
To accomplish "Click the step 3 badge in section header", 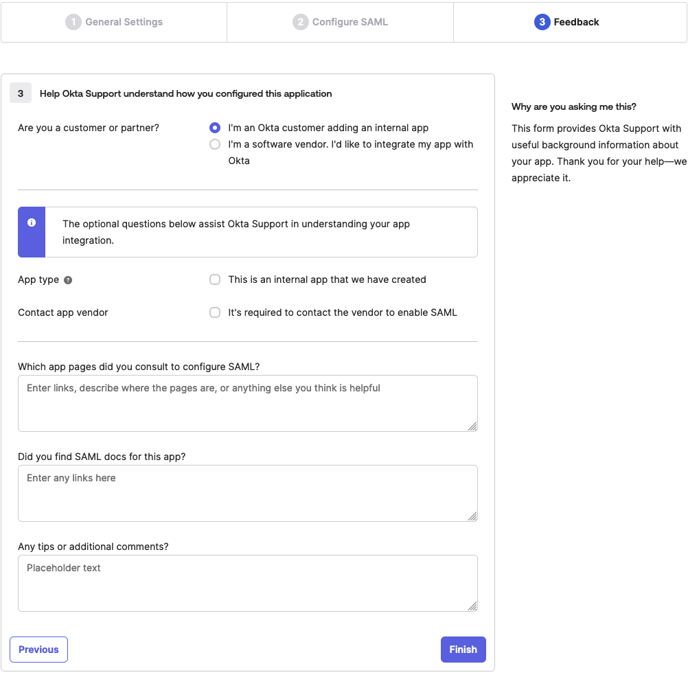I will [21, 94].
